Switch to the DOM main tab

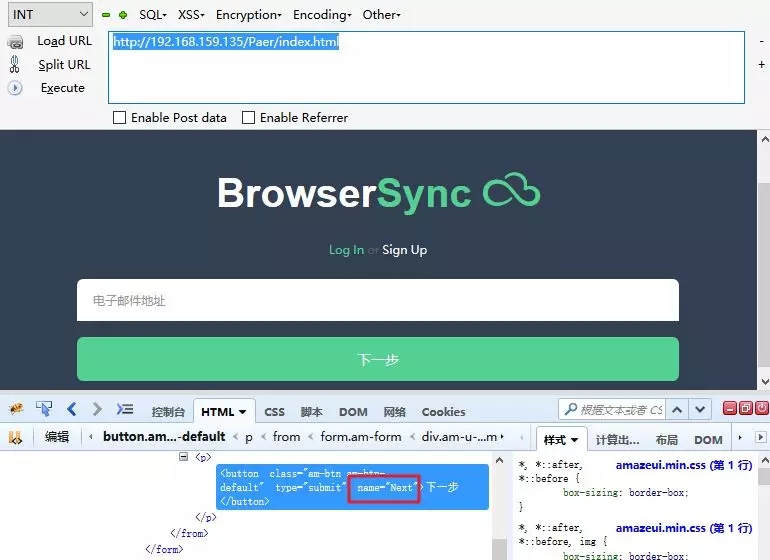click(353, 412)
